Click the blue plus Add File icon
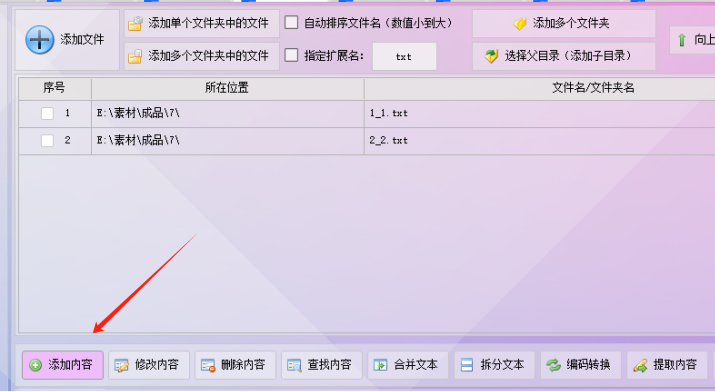The width and height of the screenshot is (715, 392). [x=40, y=40]
